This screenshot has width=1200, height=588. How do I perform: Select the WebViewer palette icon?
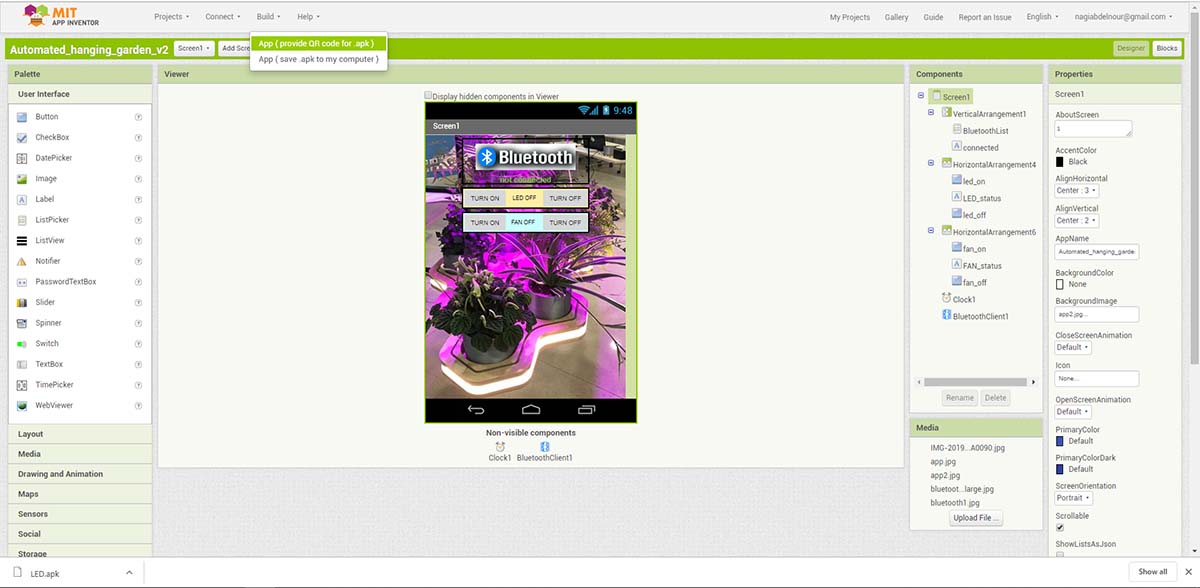click(23, 405)
